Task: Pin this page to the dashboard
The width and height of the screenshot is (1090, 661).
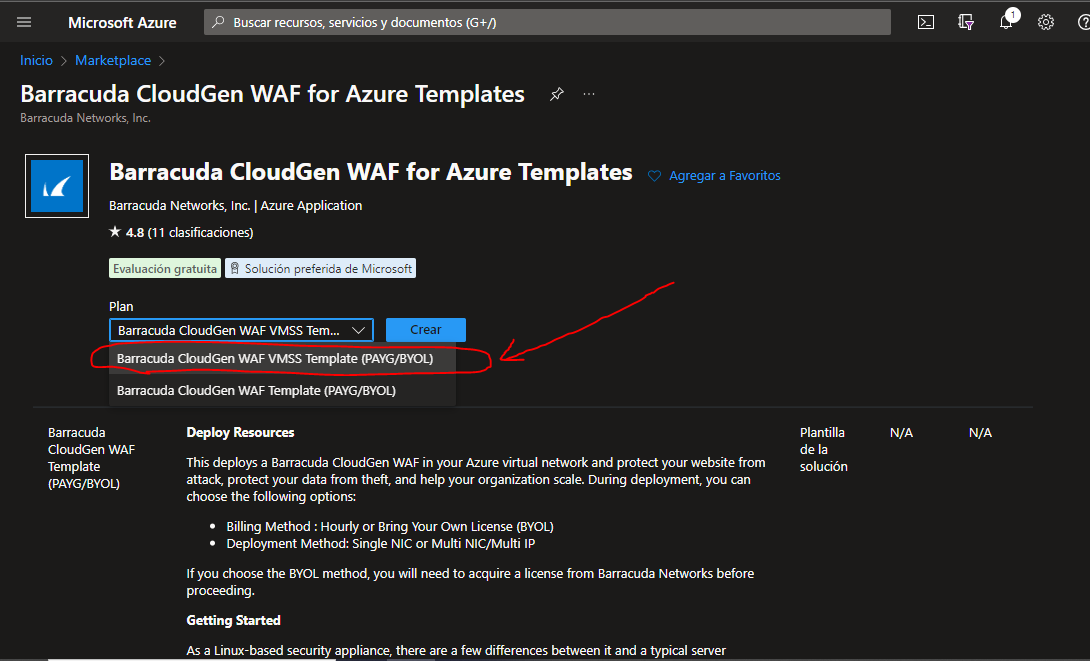Action: tap(556, 93)
